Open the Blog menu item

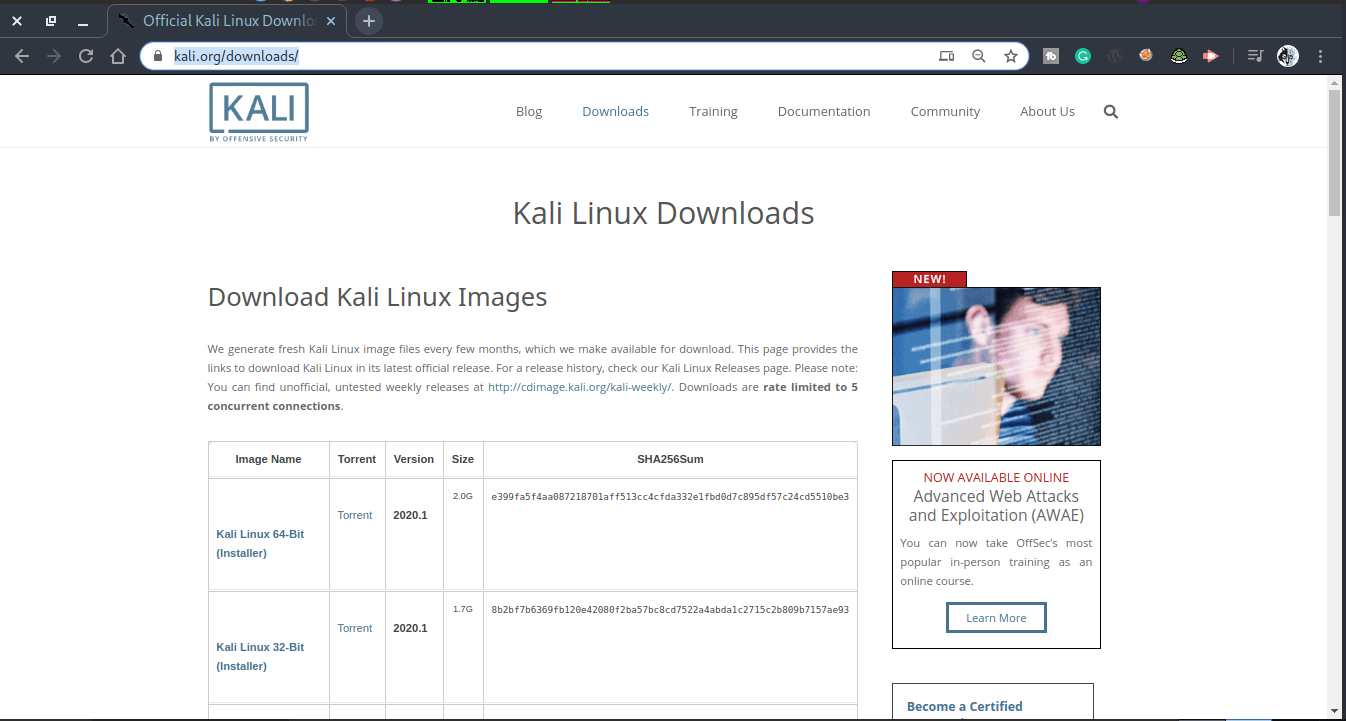[x=529, y=112]
